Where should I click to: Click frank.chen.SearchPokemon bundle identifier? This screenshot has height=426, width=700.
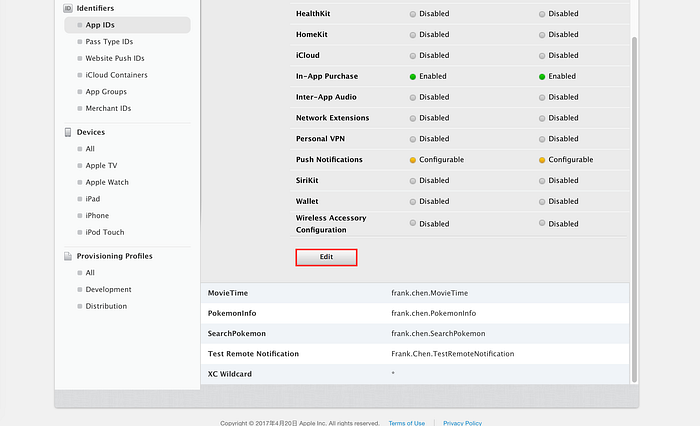(x=438, y=334)
